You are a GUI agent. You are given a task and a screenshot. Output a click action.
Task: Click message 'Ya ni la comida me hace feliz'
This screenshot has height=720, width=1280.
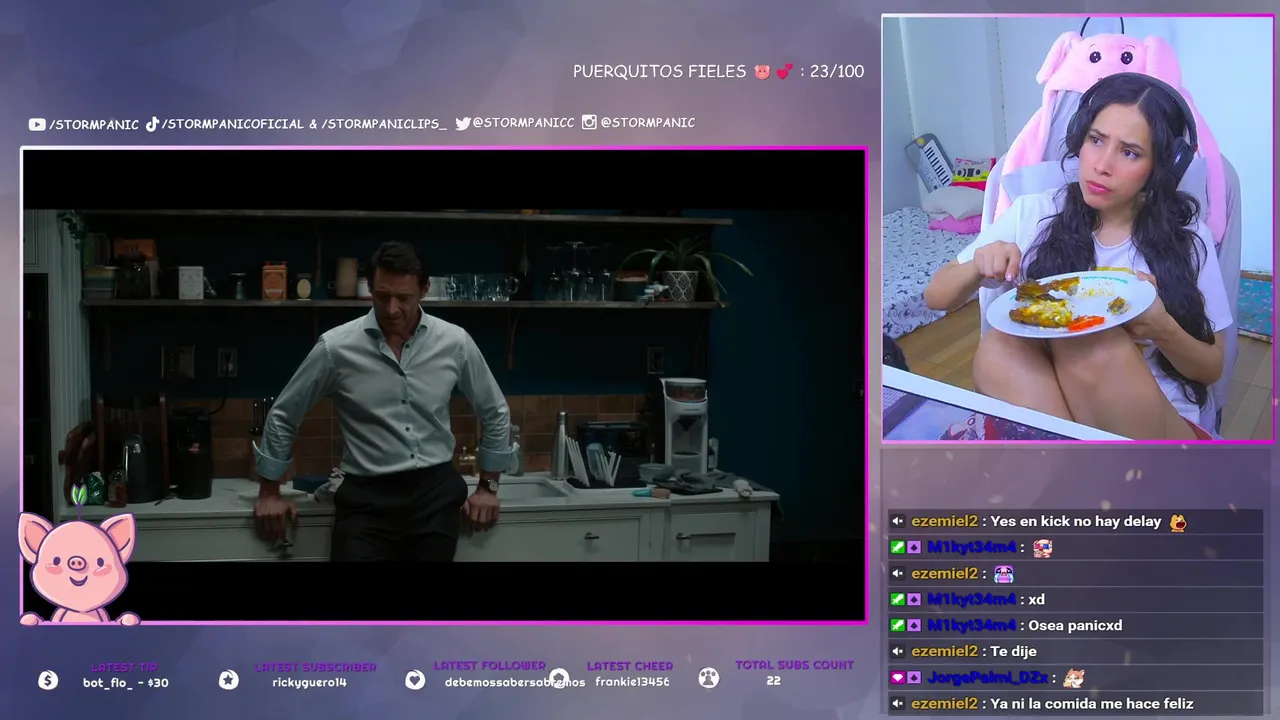pos(1092,703)
